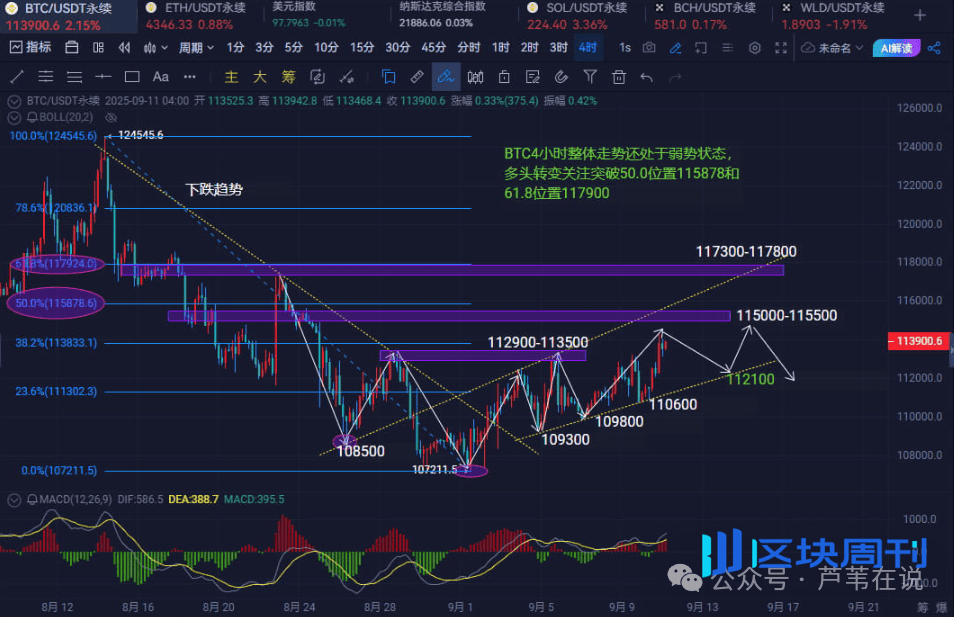Select the 15分 timeframe
This screenshot has height=617, width=954.
click(362, 47)
